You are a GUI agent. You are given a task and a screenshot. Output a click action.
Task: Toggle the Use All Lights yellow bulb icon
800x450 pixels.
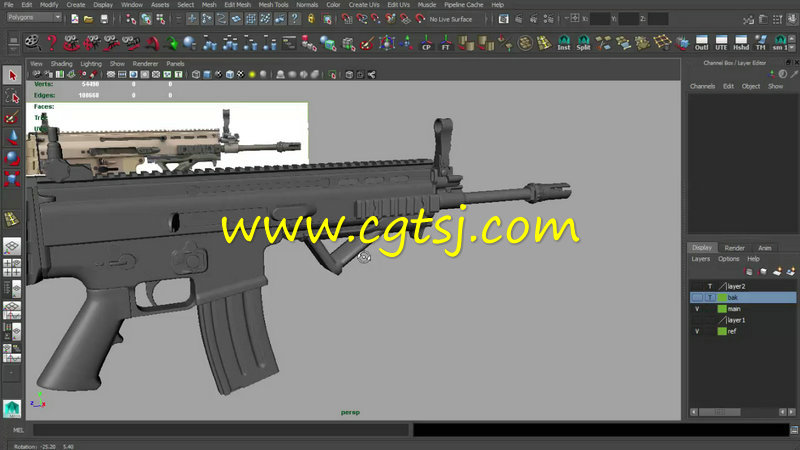coord(252,74)
